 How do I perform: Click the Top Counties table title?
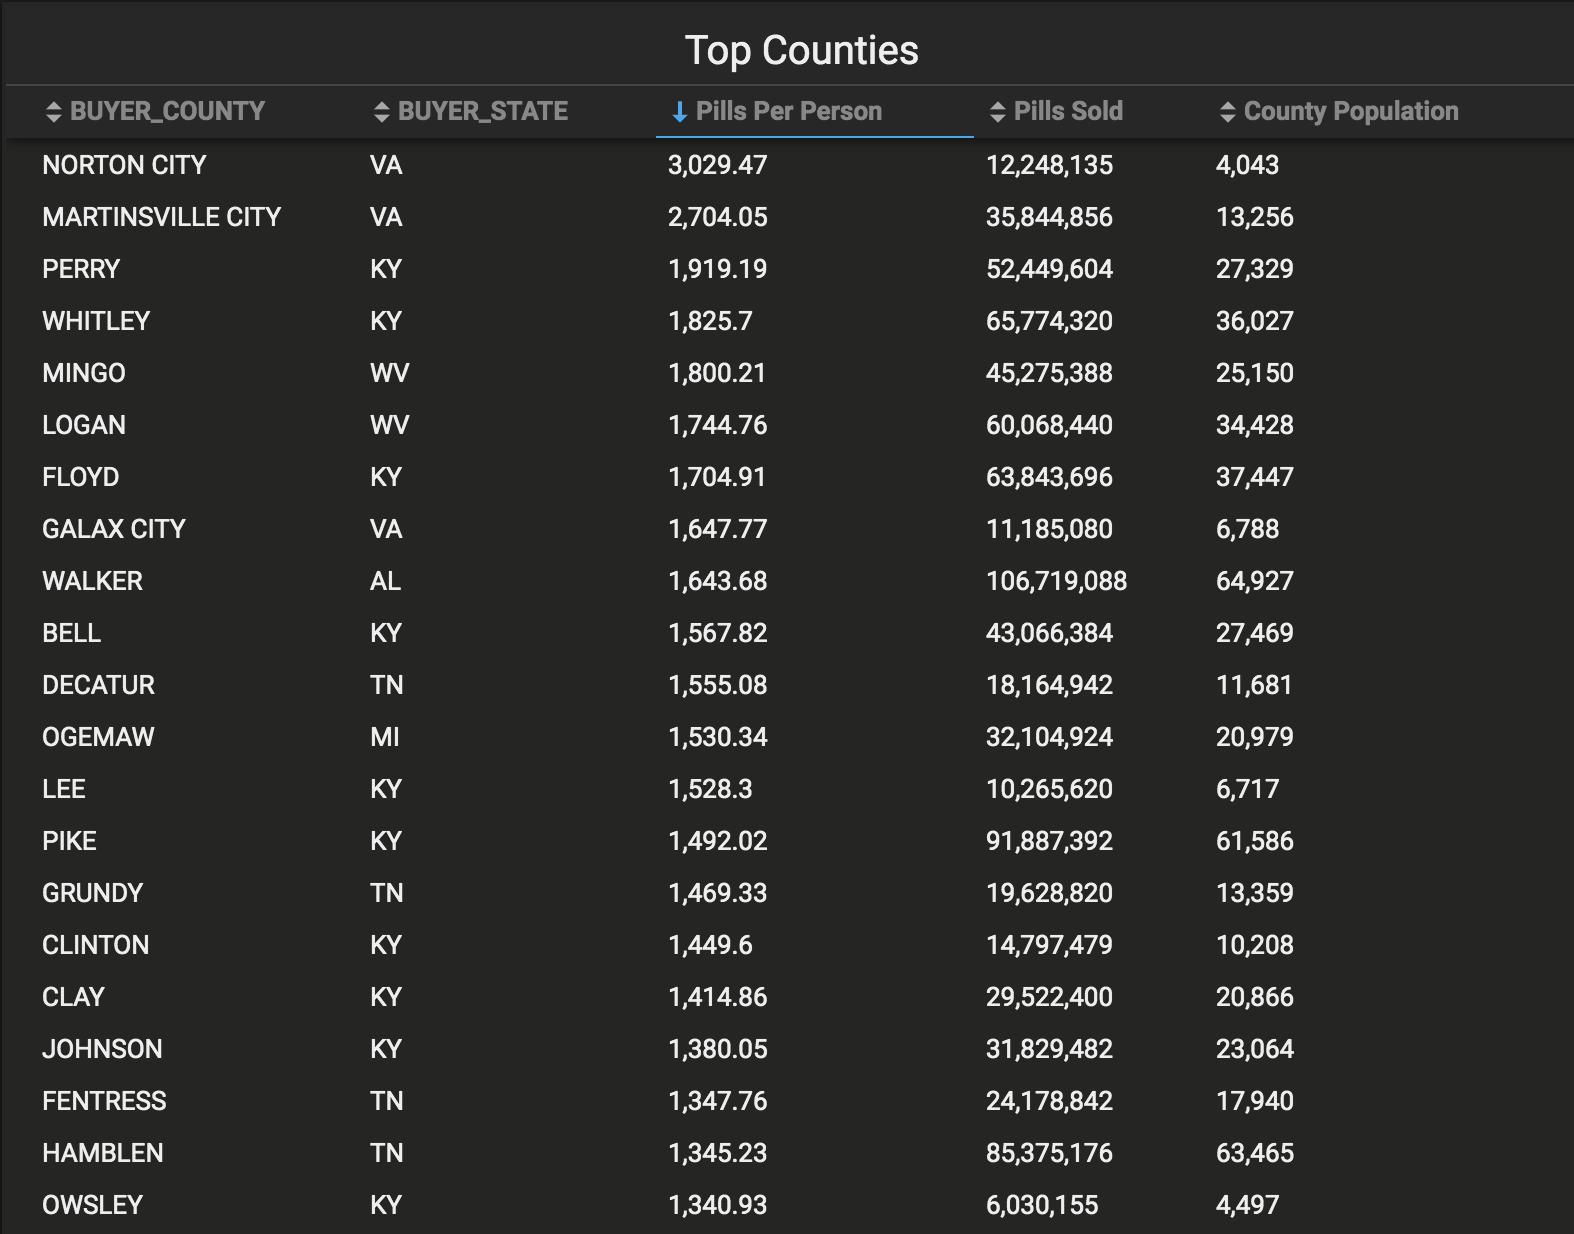(802, 50)
